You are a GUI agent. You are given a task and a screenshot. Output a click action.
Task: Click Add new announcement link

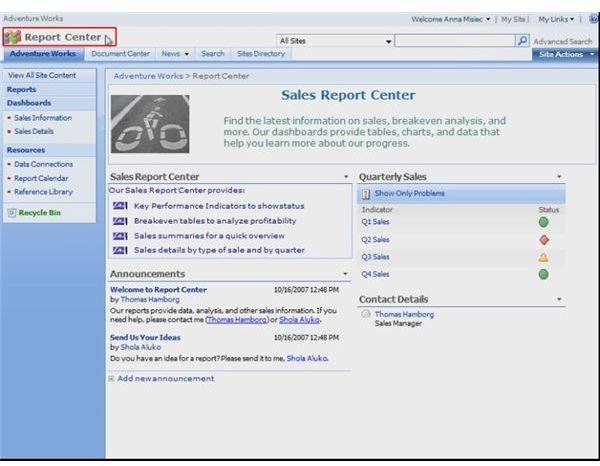pos(166,379)
